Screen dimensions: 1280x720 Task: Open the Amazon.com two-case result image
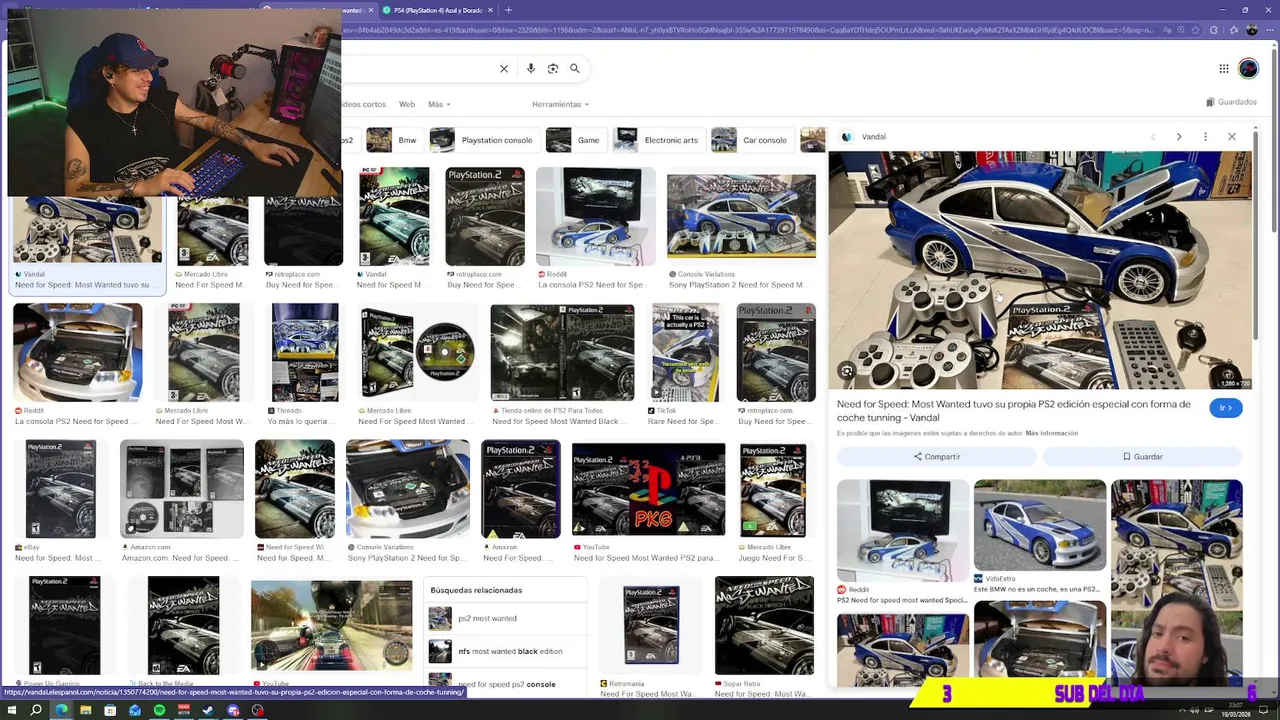tap(182, 489)
